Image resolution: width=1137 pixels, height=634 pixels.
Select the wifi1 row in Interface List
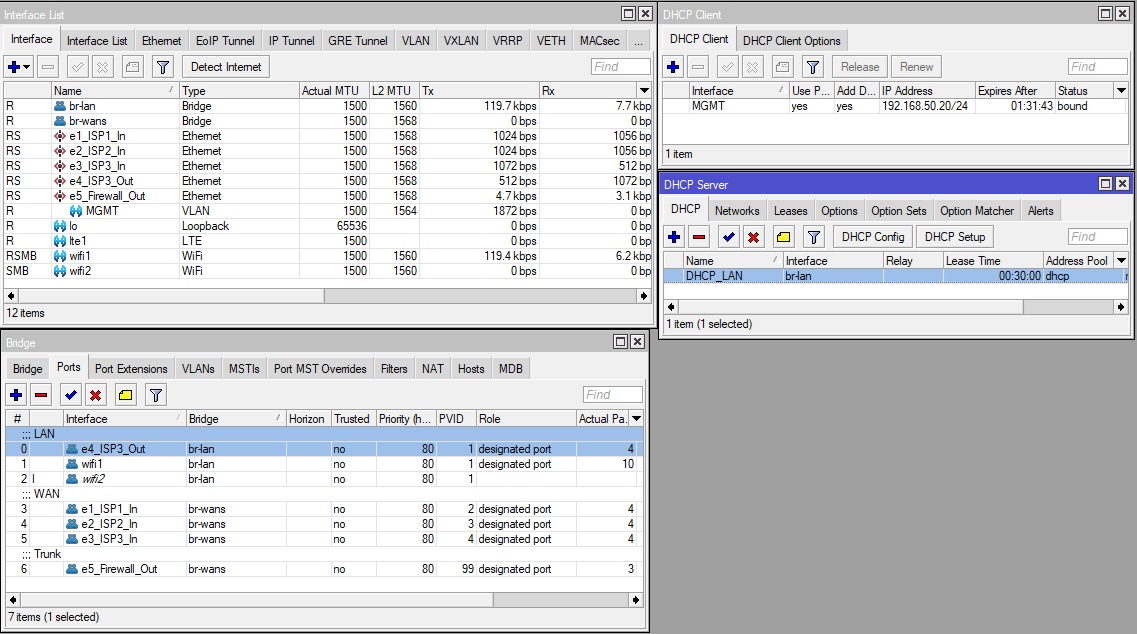click(327, 256)
